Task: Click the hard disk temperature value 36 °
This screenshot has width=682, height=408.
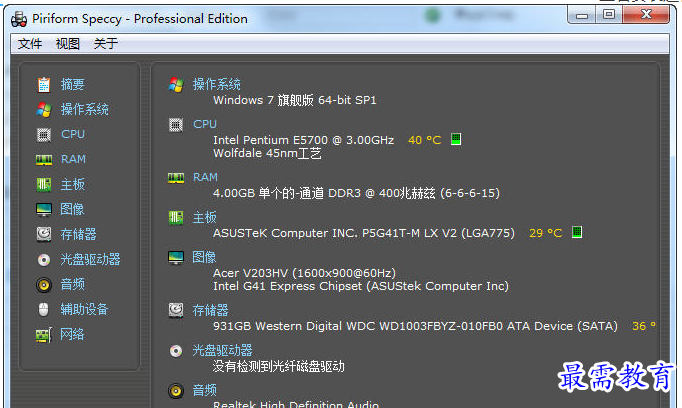Action: (644, 326)
